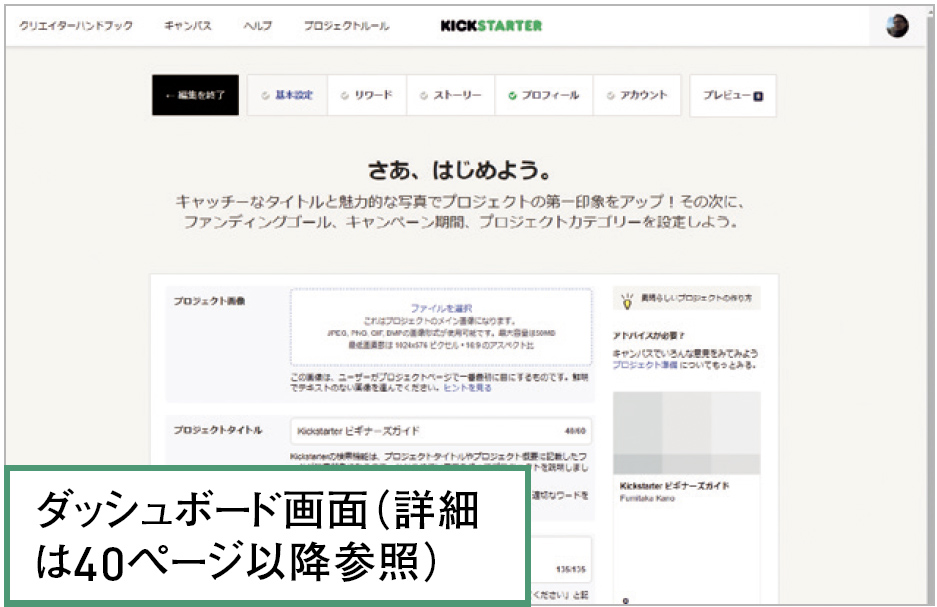The image size is (937, 607).
Task: Click the lightbulb 素晴らしいプロジェクトの作り方 tip
Action: [x=687, y=299]
